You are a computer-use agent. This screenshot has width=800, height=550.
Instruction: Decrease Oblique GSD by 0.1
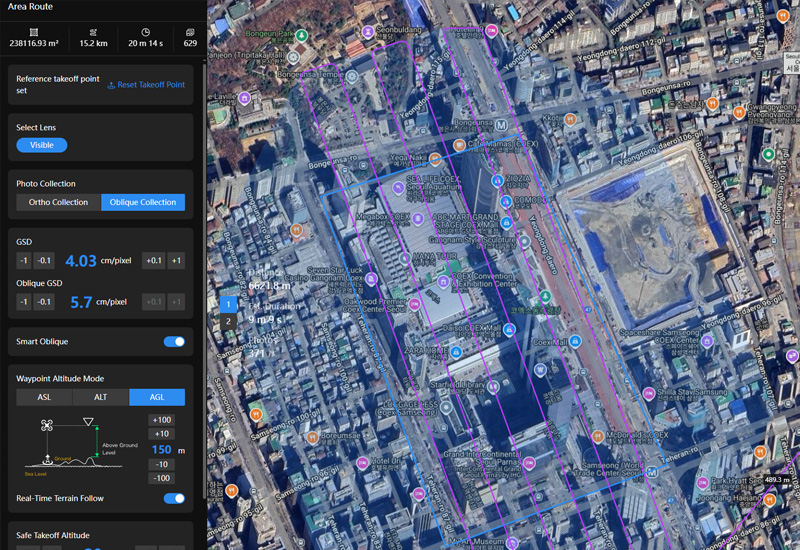[44, 302]
